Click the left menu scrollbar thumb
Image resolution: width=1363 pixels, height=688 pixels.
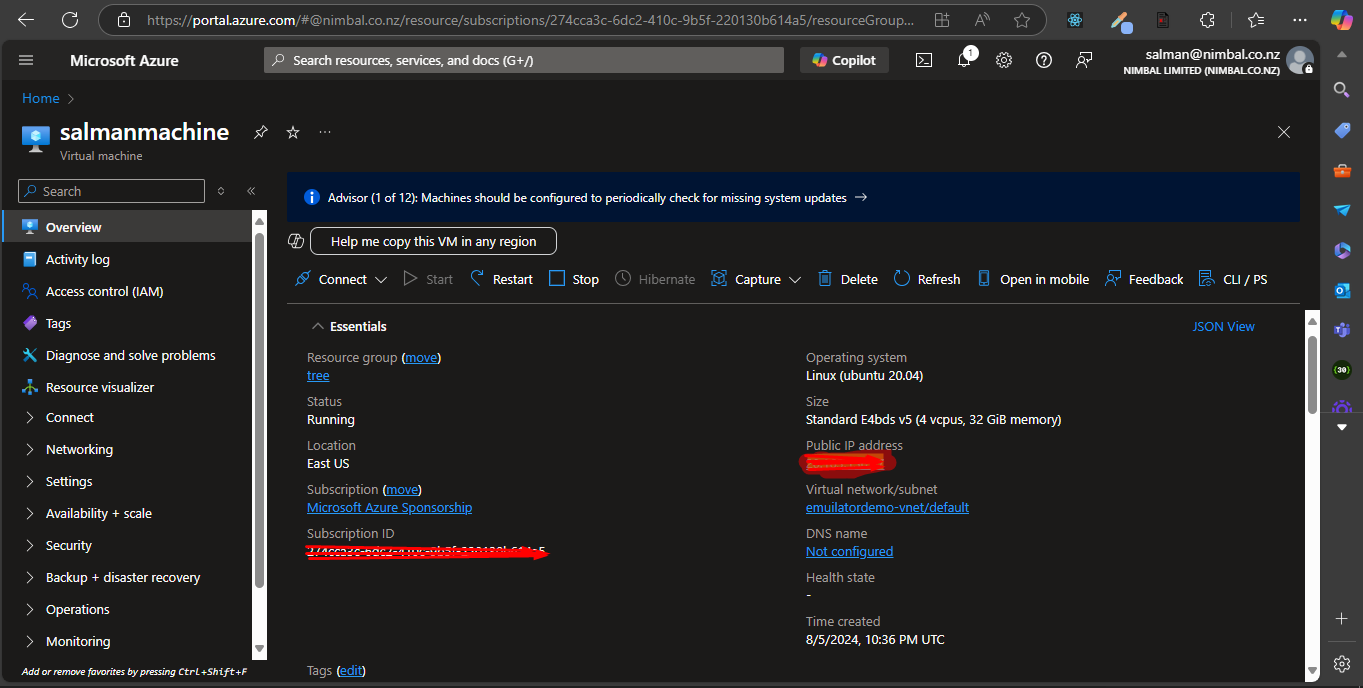pos(260,410)
